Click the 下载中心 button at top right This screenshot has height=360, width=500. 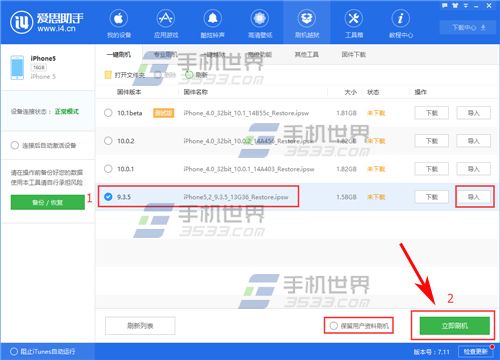point(468,27)
